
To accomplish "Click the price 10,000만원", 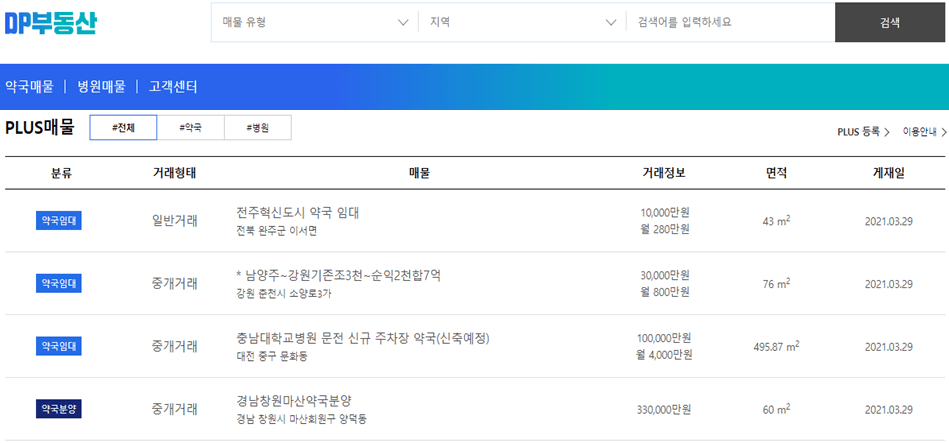I will coord(665,212).
